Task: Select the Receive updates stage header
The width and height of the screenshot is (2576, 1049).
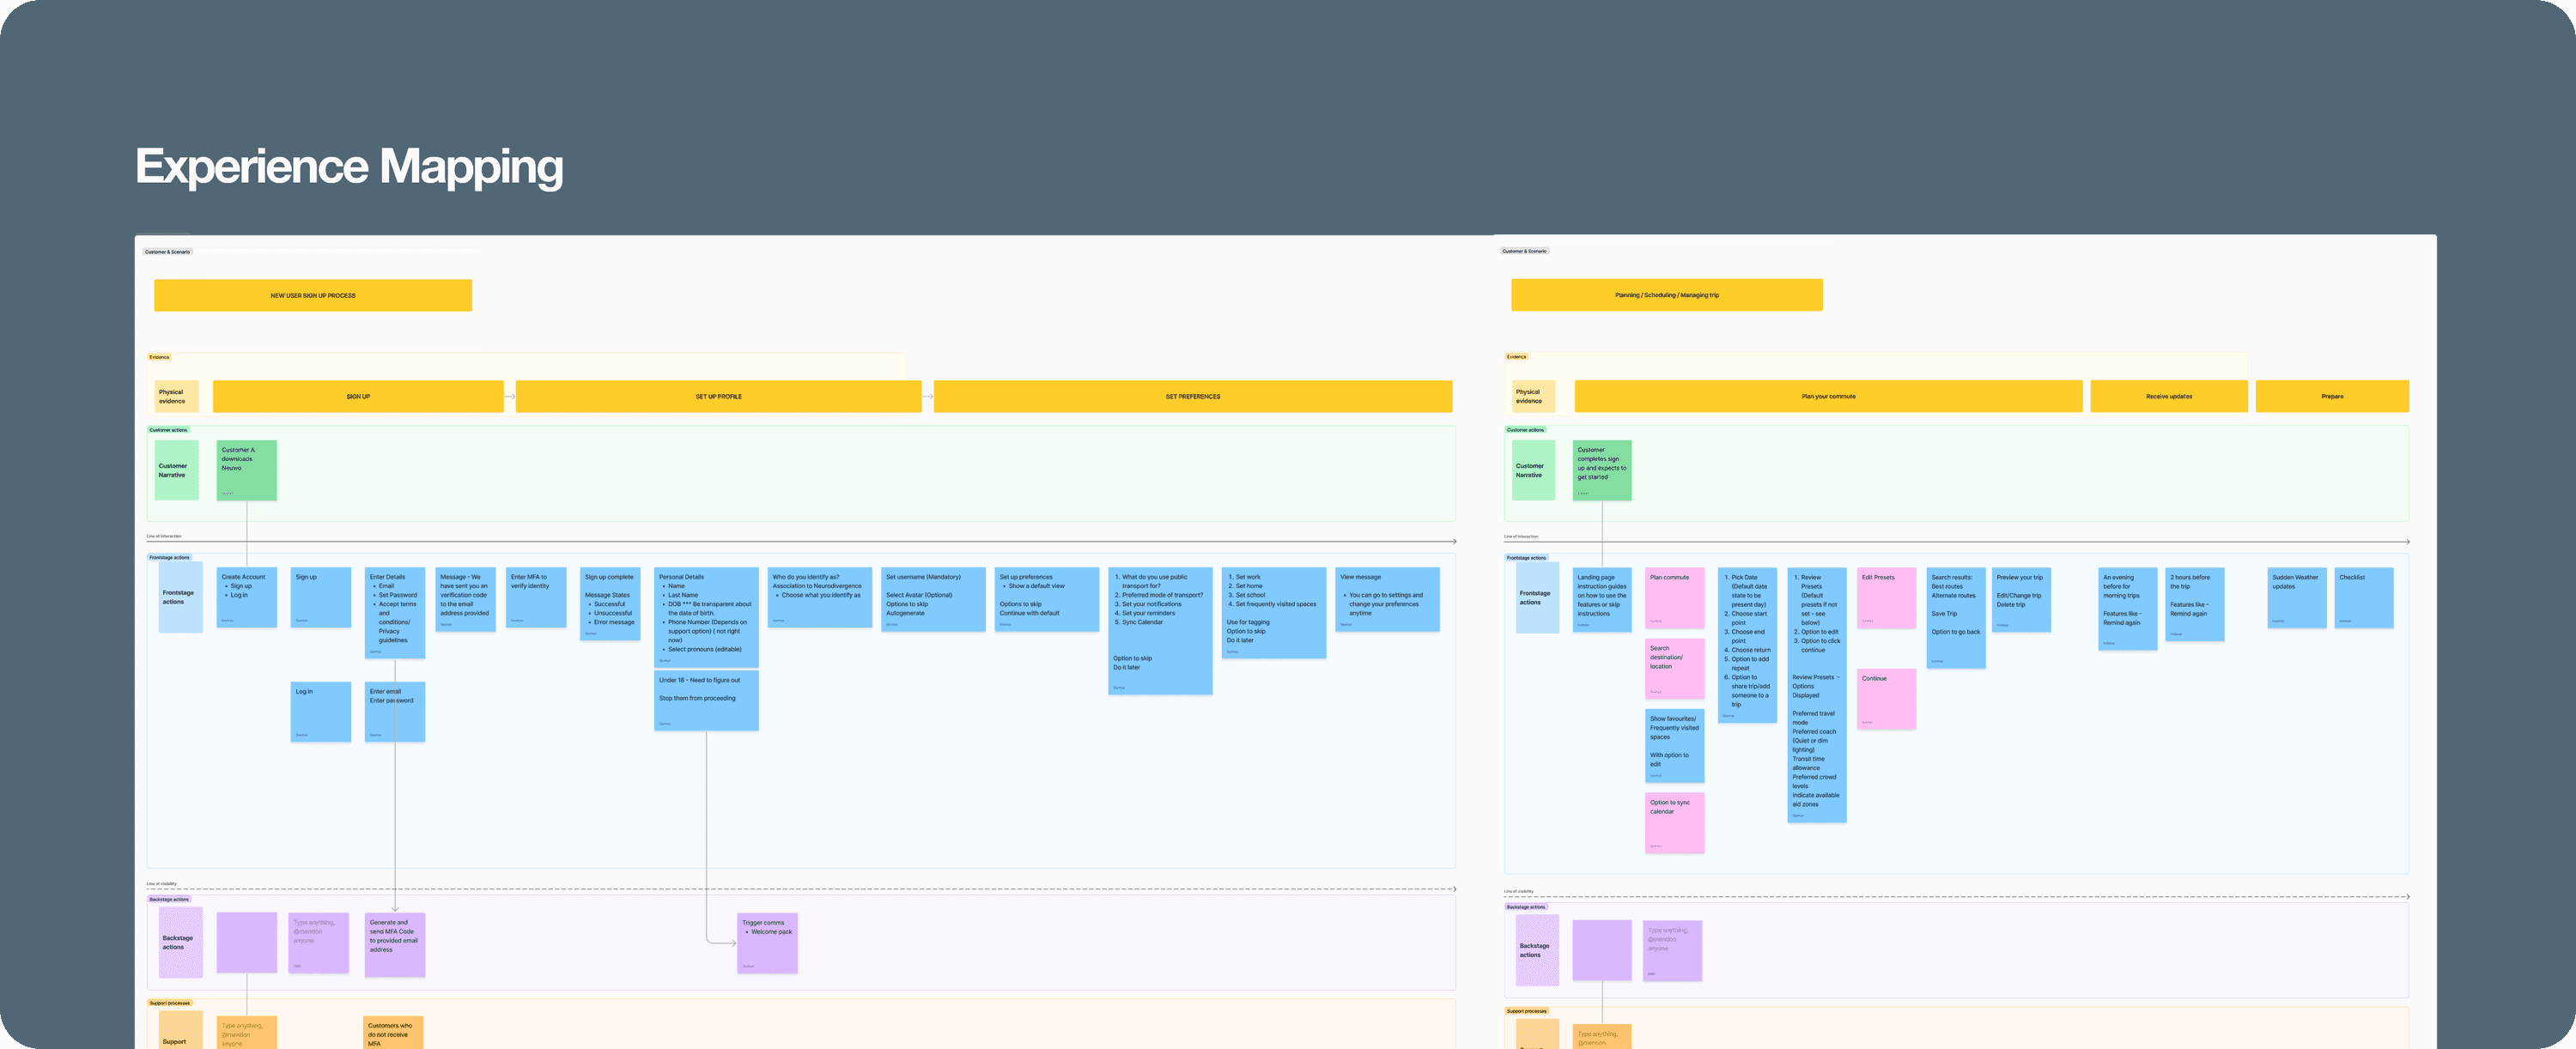Action: click(2168, 396)
